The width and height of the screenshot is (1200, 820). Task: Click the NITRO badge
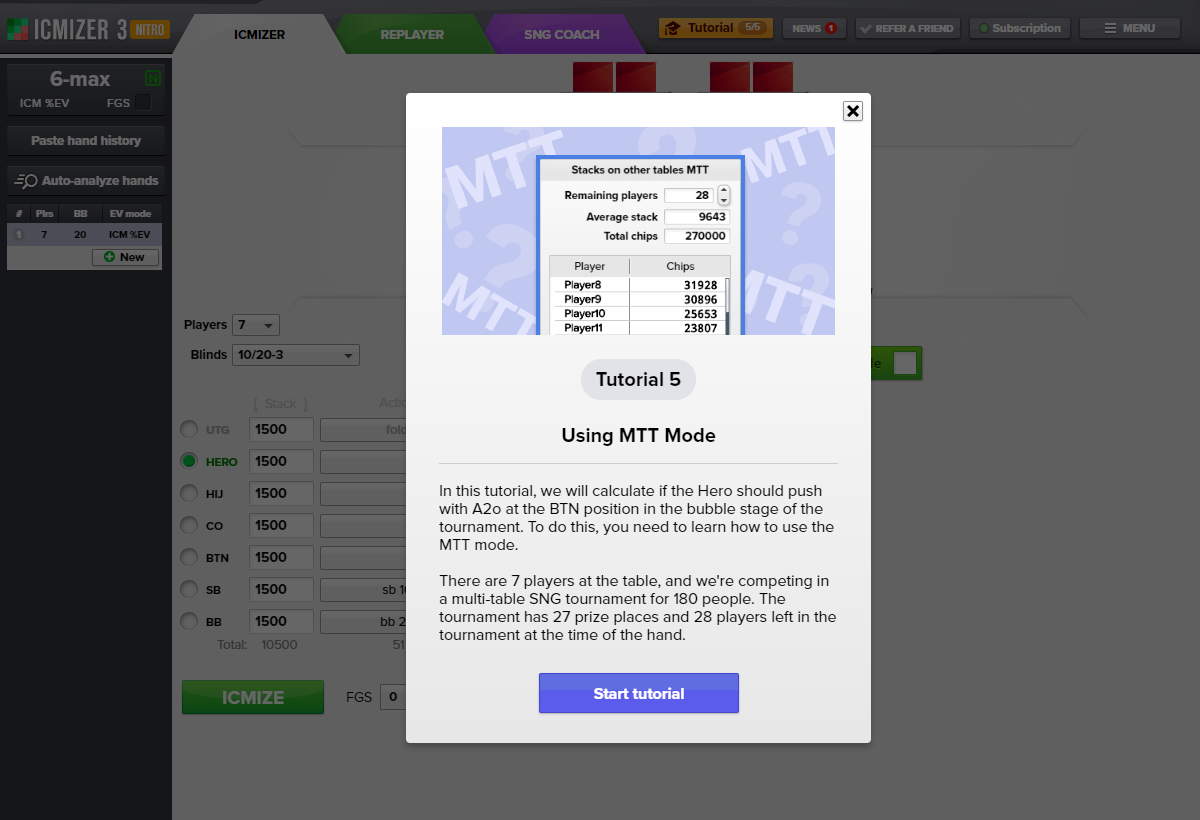[150, 29]
